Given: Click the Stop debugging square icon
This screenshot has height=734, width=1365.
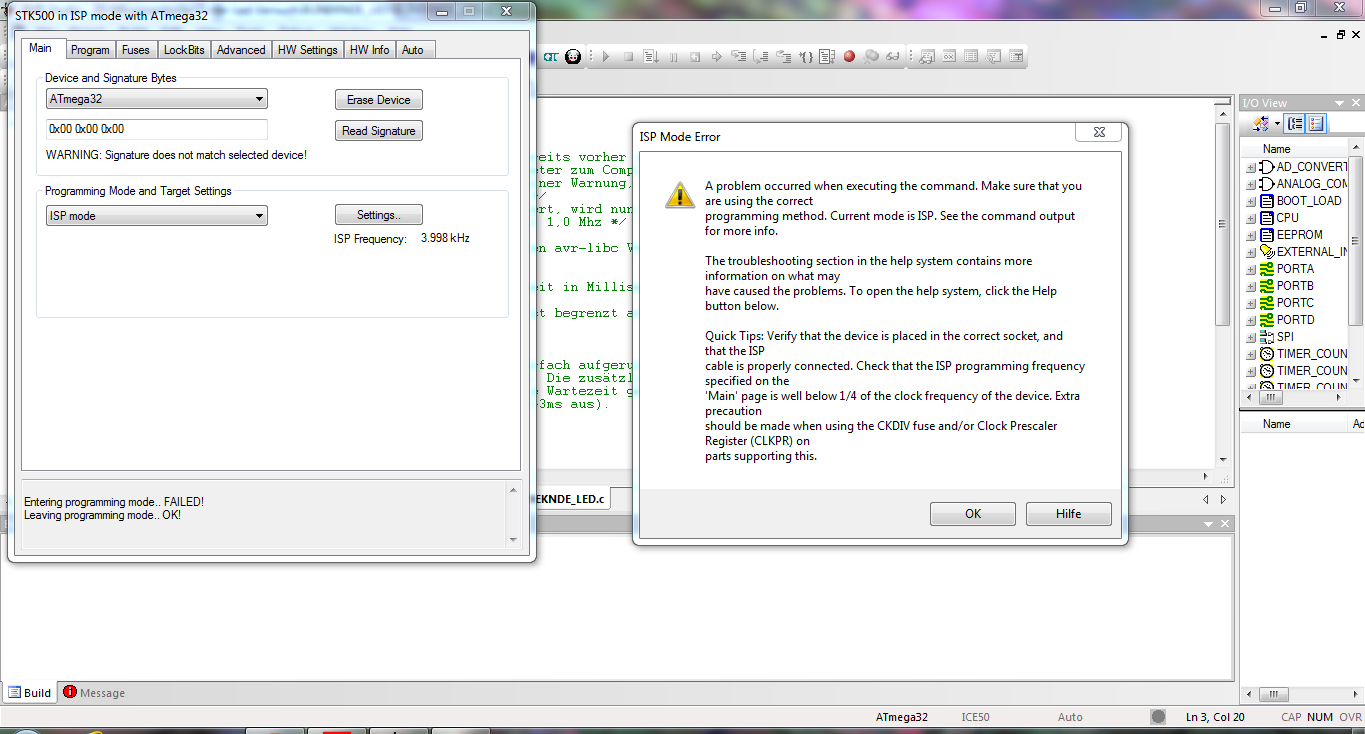Looking at the screenshot, I should point(629,57).
